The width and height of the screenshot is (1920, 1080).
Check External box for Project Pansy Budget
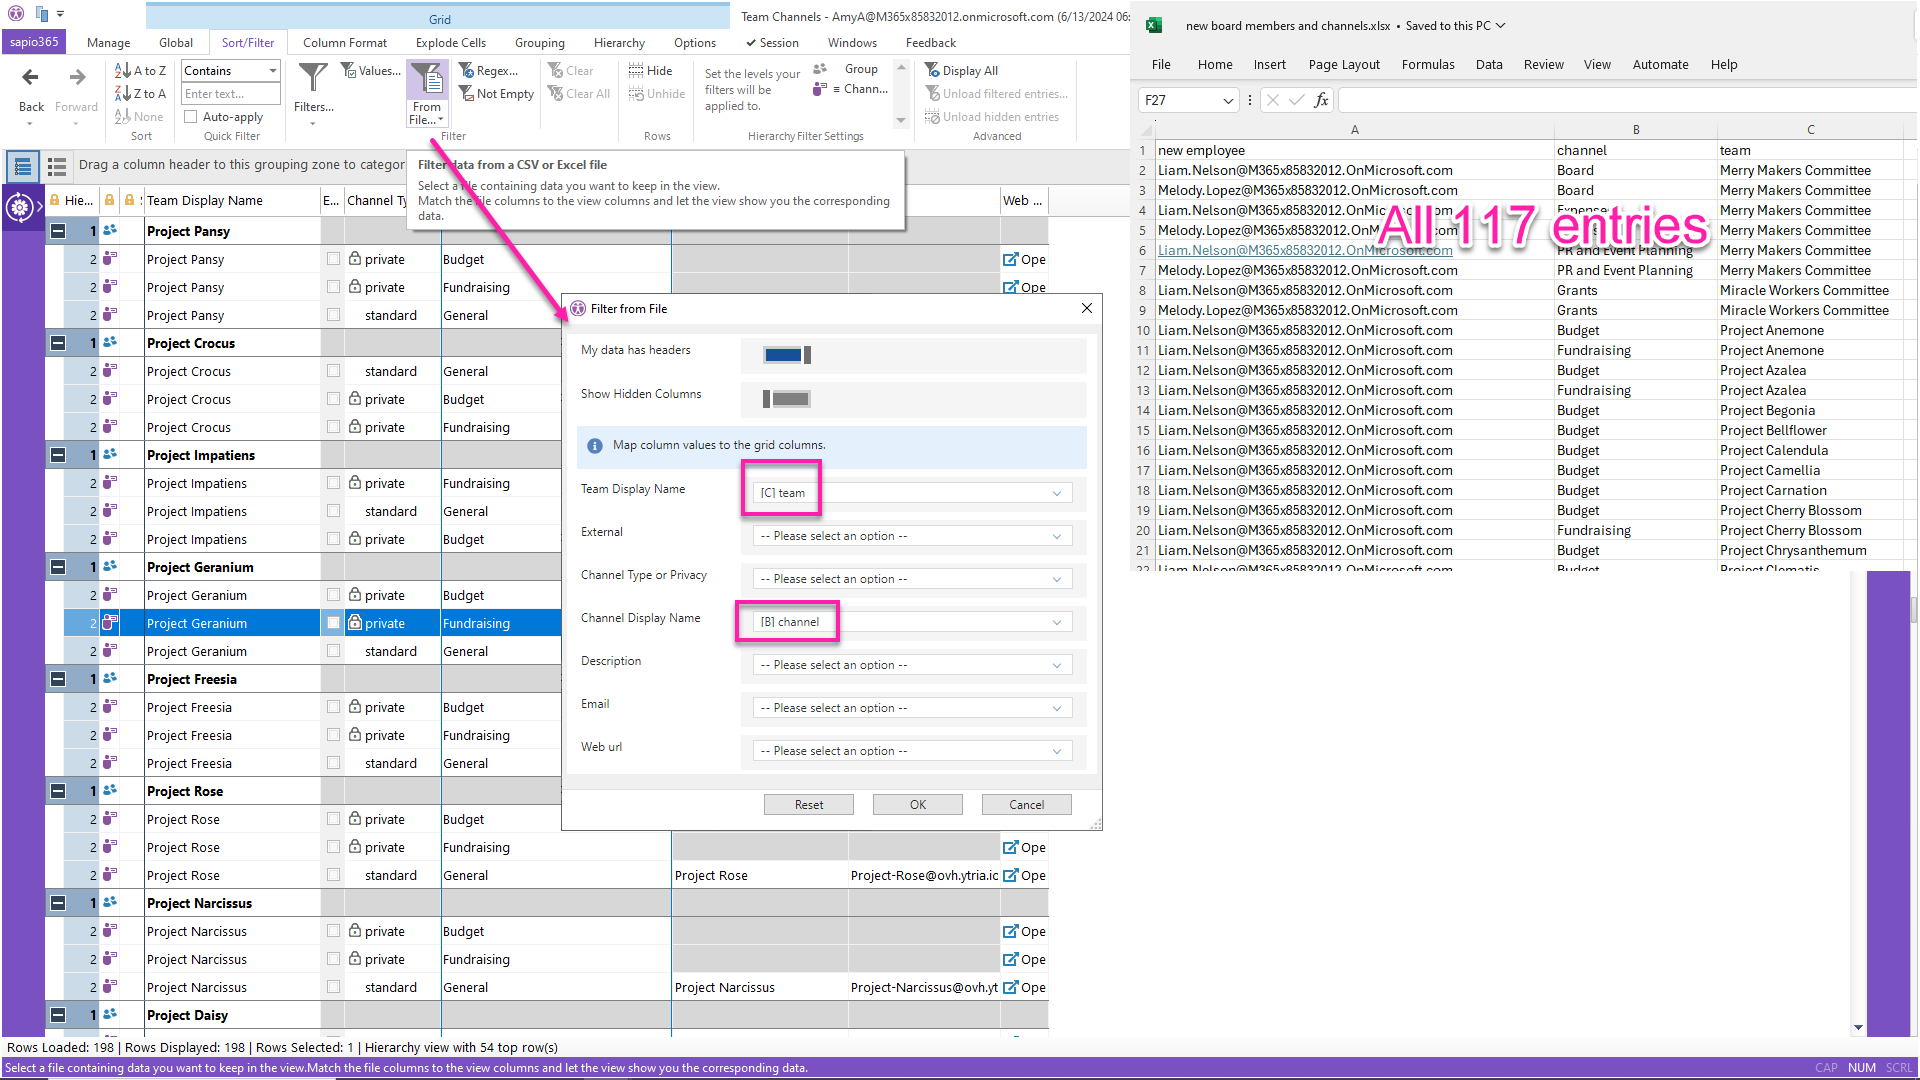click(333, 259)
